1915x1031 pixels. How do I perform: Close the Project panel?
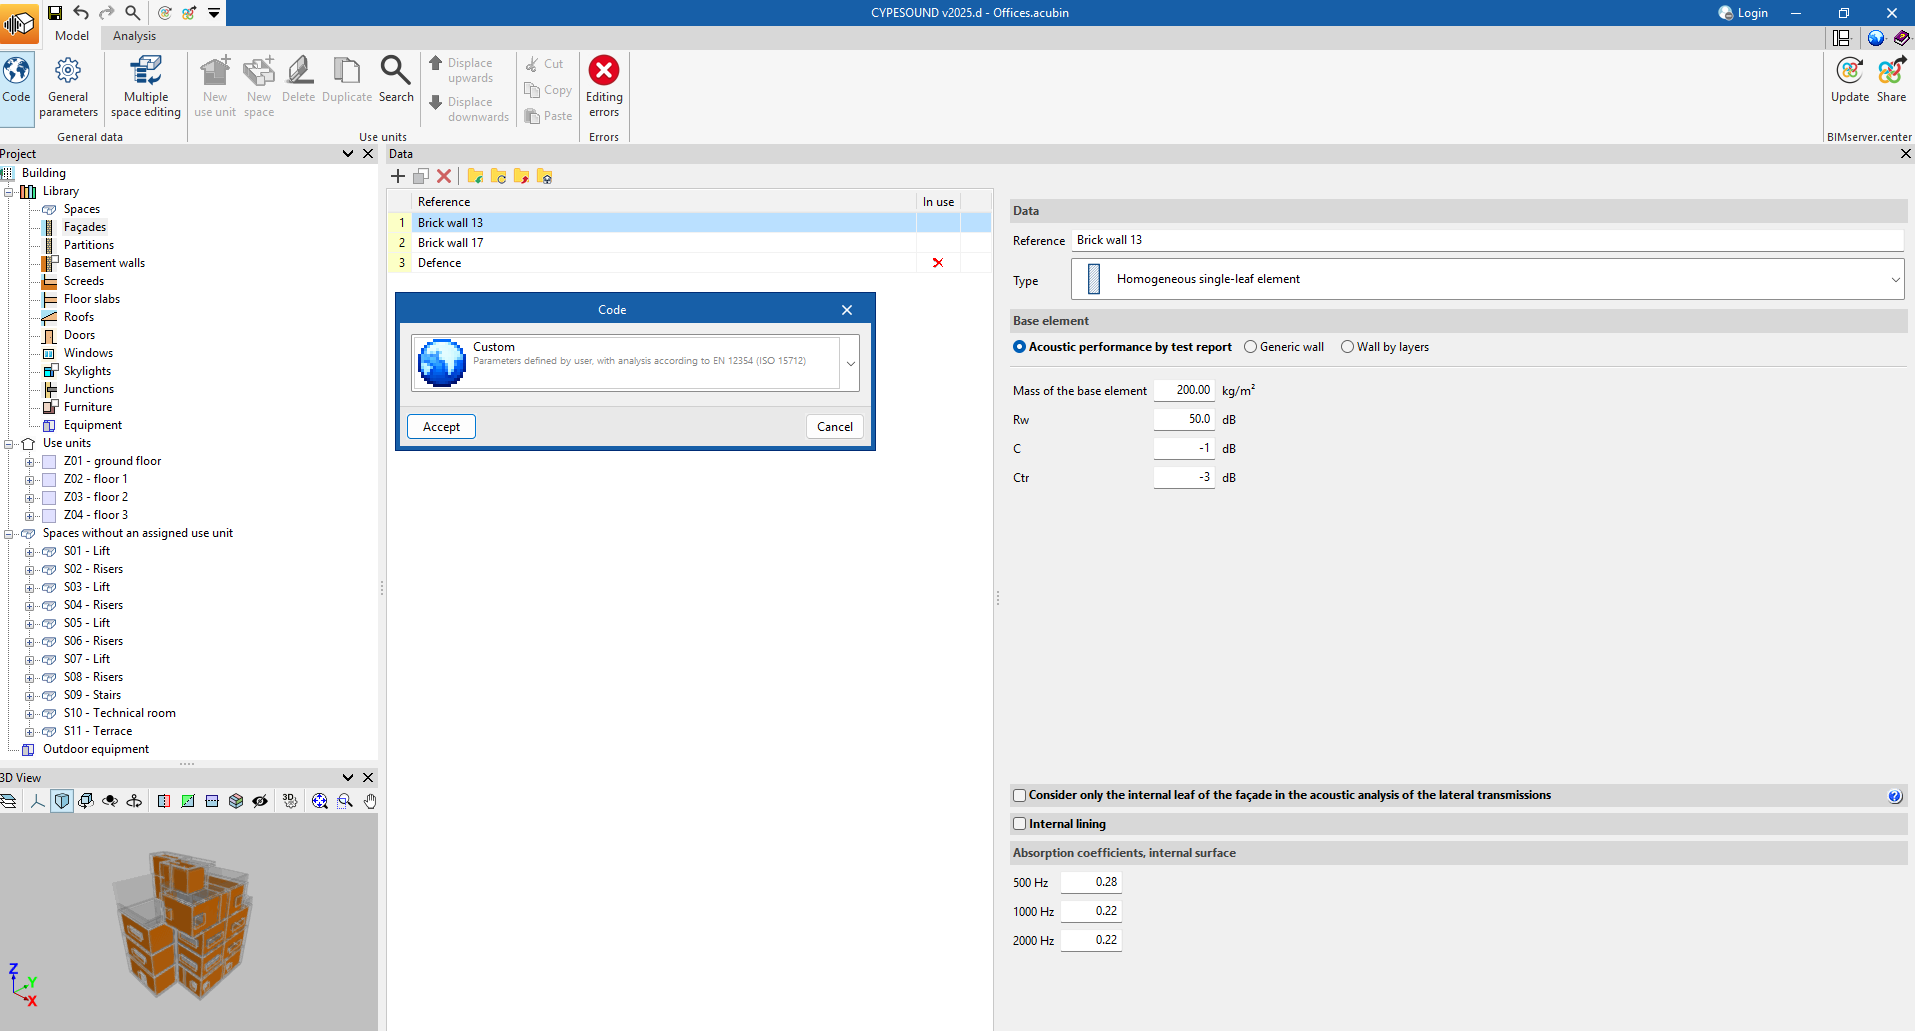tap(368, 154)
